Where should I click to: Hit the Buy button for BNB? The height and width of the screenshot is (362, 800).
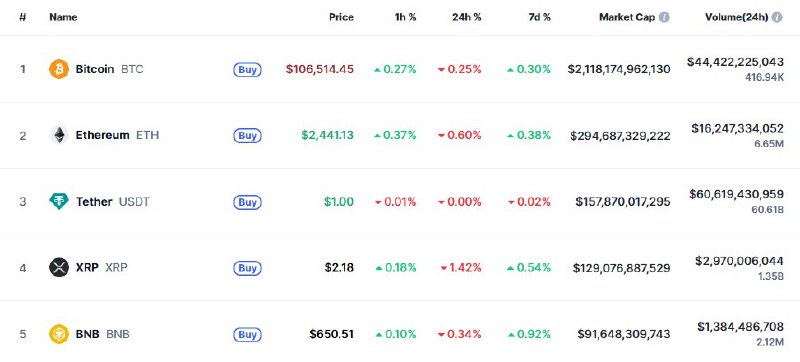pyautogui.click(x=247, y=334)
